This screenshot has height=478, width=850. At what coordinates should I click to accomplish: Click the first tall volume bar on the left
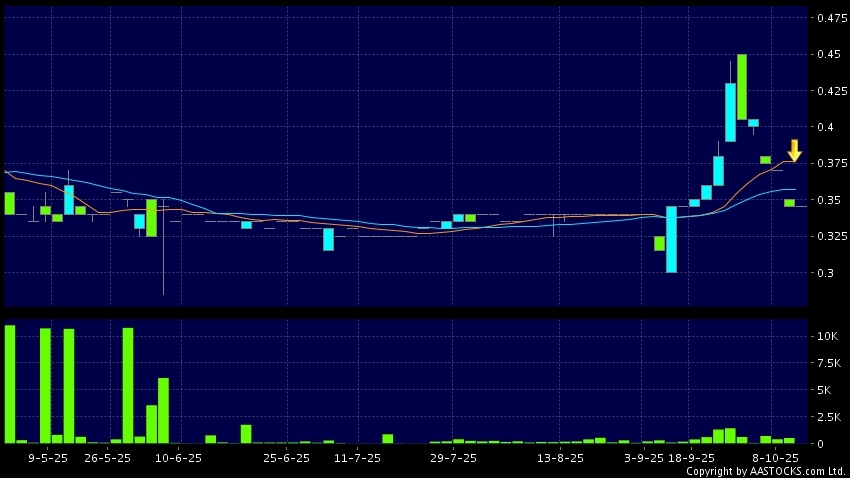[10, 384]
